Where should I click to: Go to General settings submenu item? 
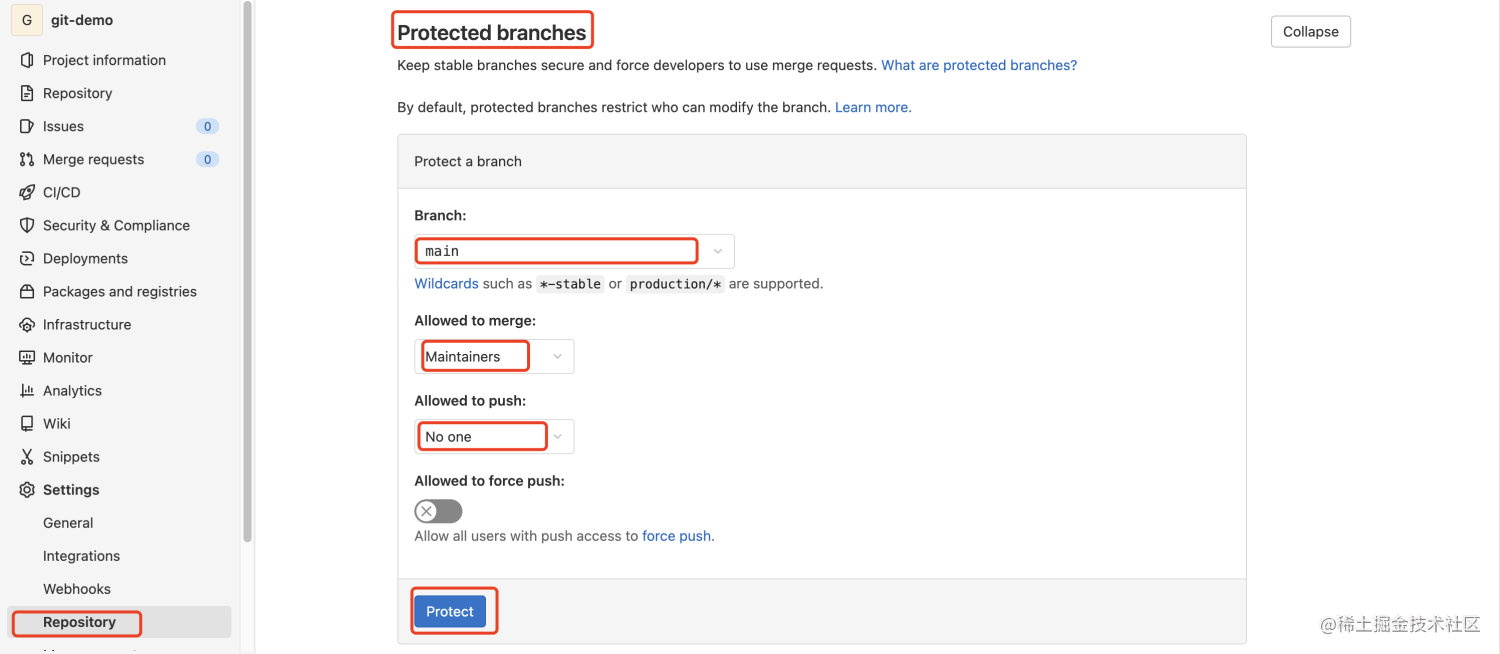68,523
